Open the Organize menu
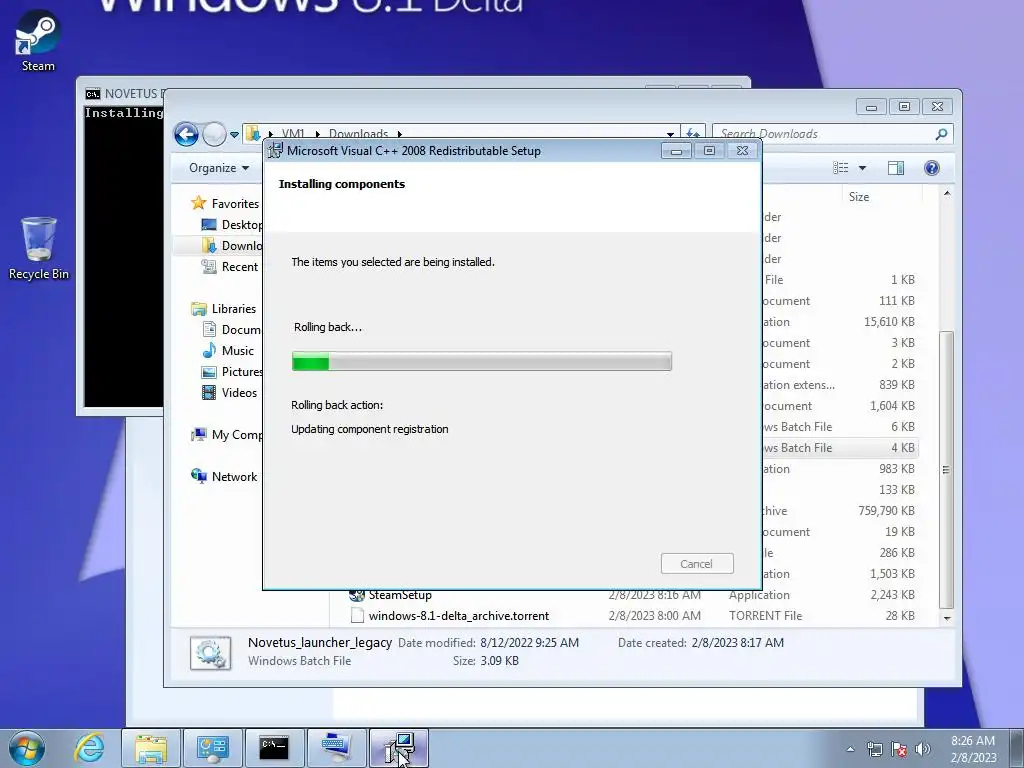The width and height of the screenshot is (1024, 768). tap(219, 168)
